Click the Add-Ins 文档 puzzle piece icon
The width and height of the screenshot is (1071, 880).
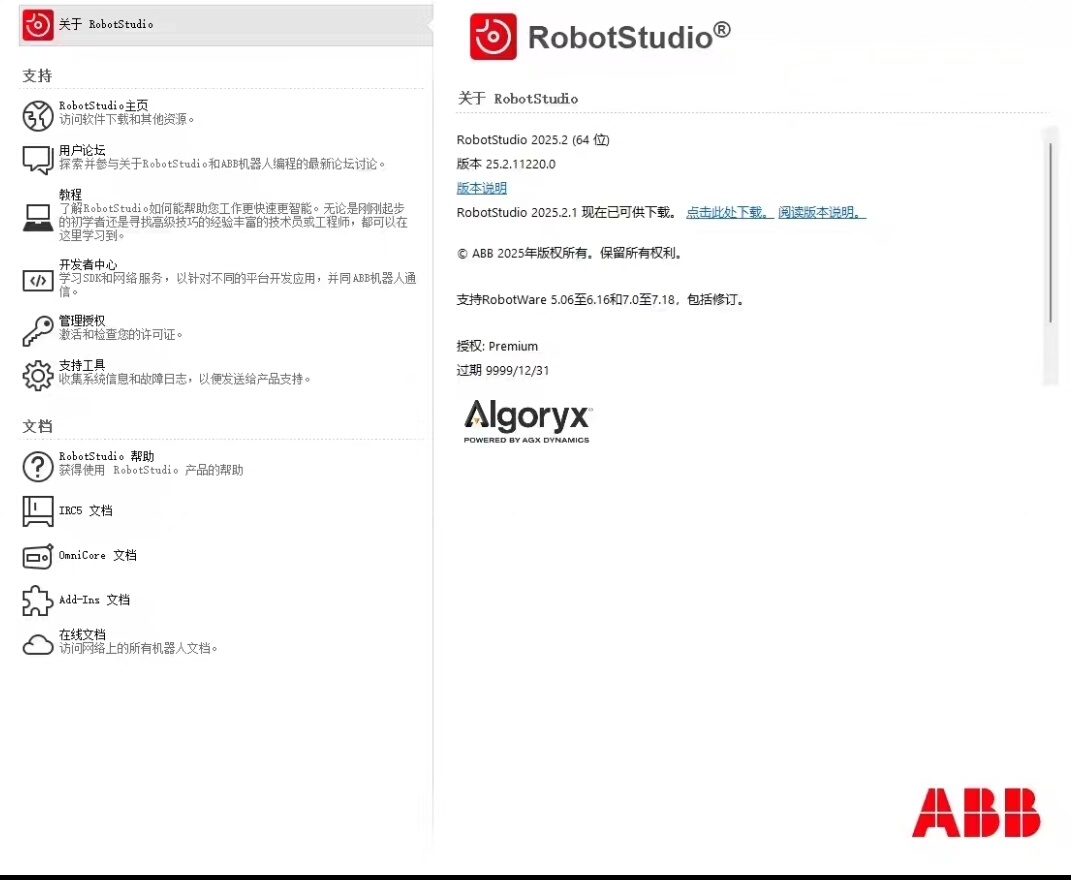coord(38,601)
